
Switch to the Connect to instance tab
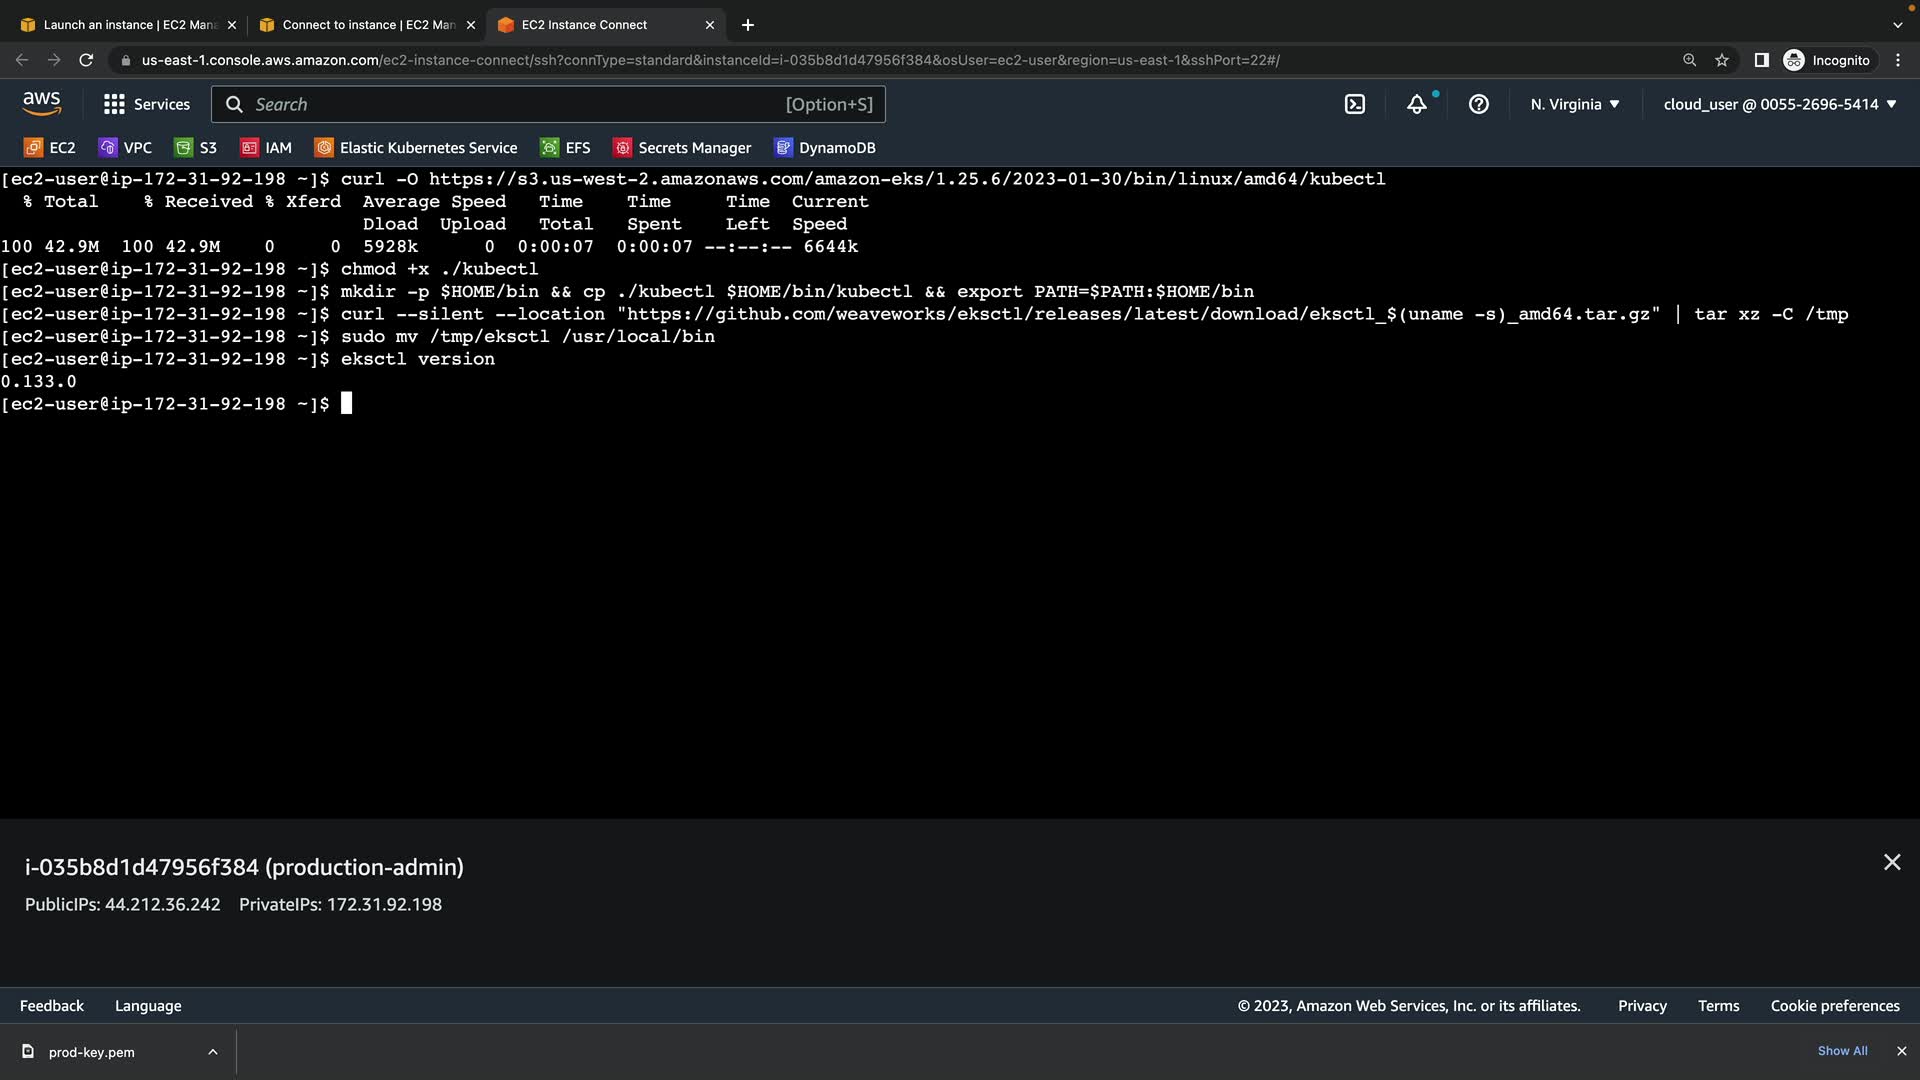(x=367, y=25)
